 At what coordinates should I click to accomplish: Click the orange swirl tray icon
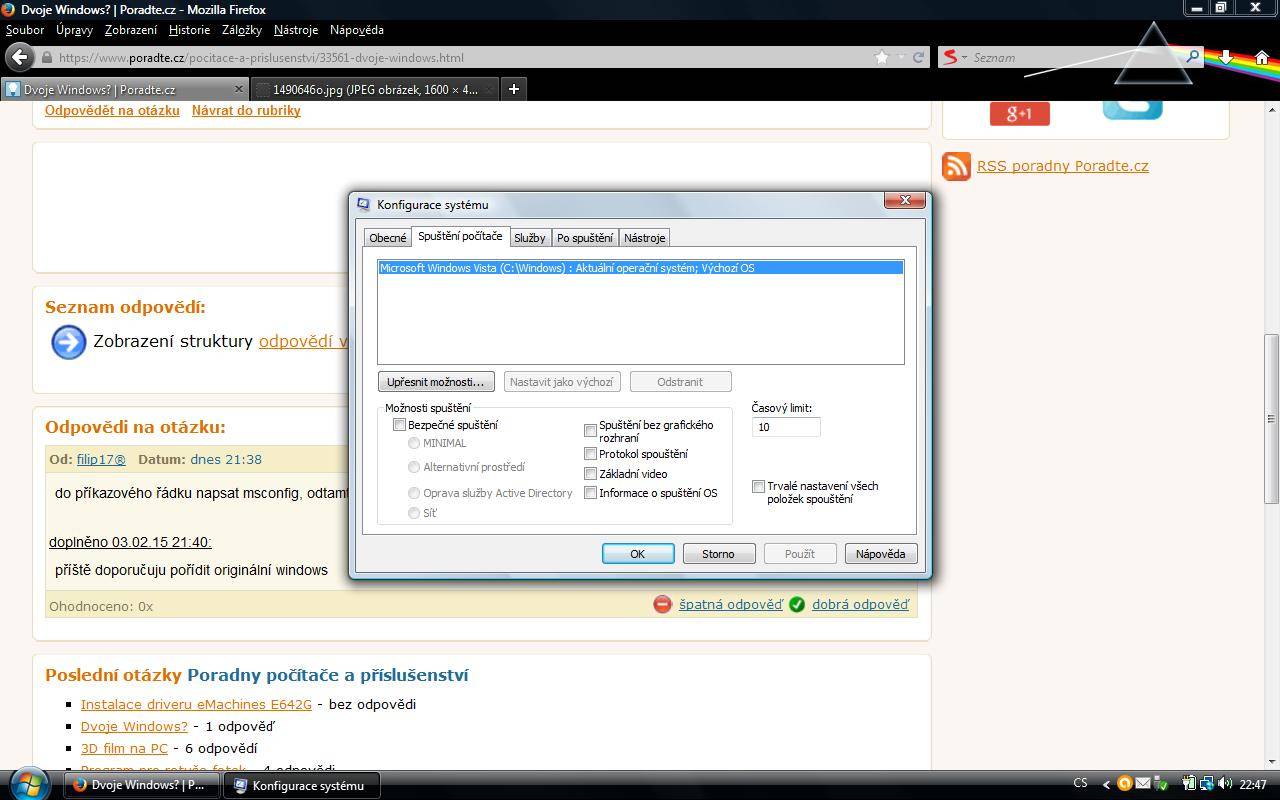[x=1124, y=784]
